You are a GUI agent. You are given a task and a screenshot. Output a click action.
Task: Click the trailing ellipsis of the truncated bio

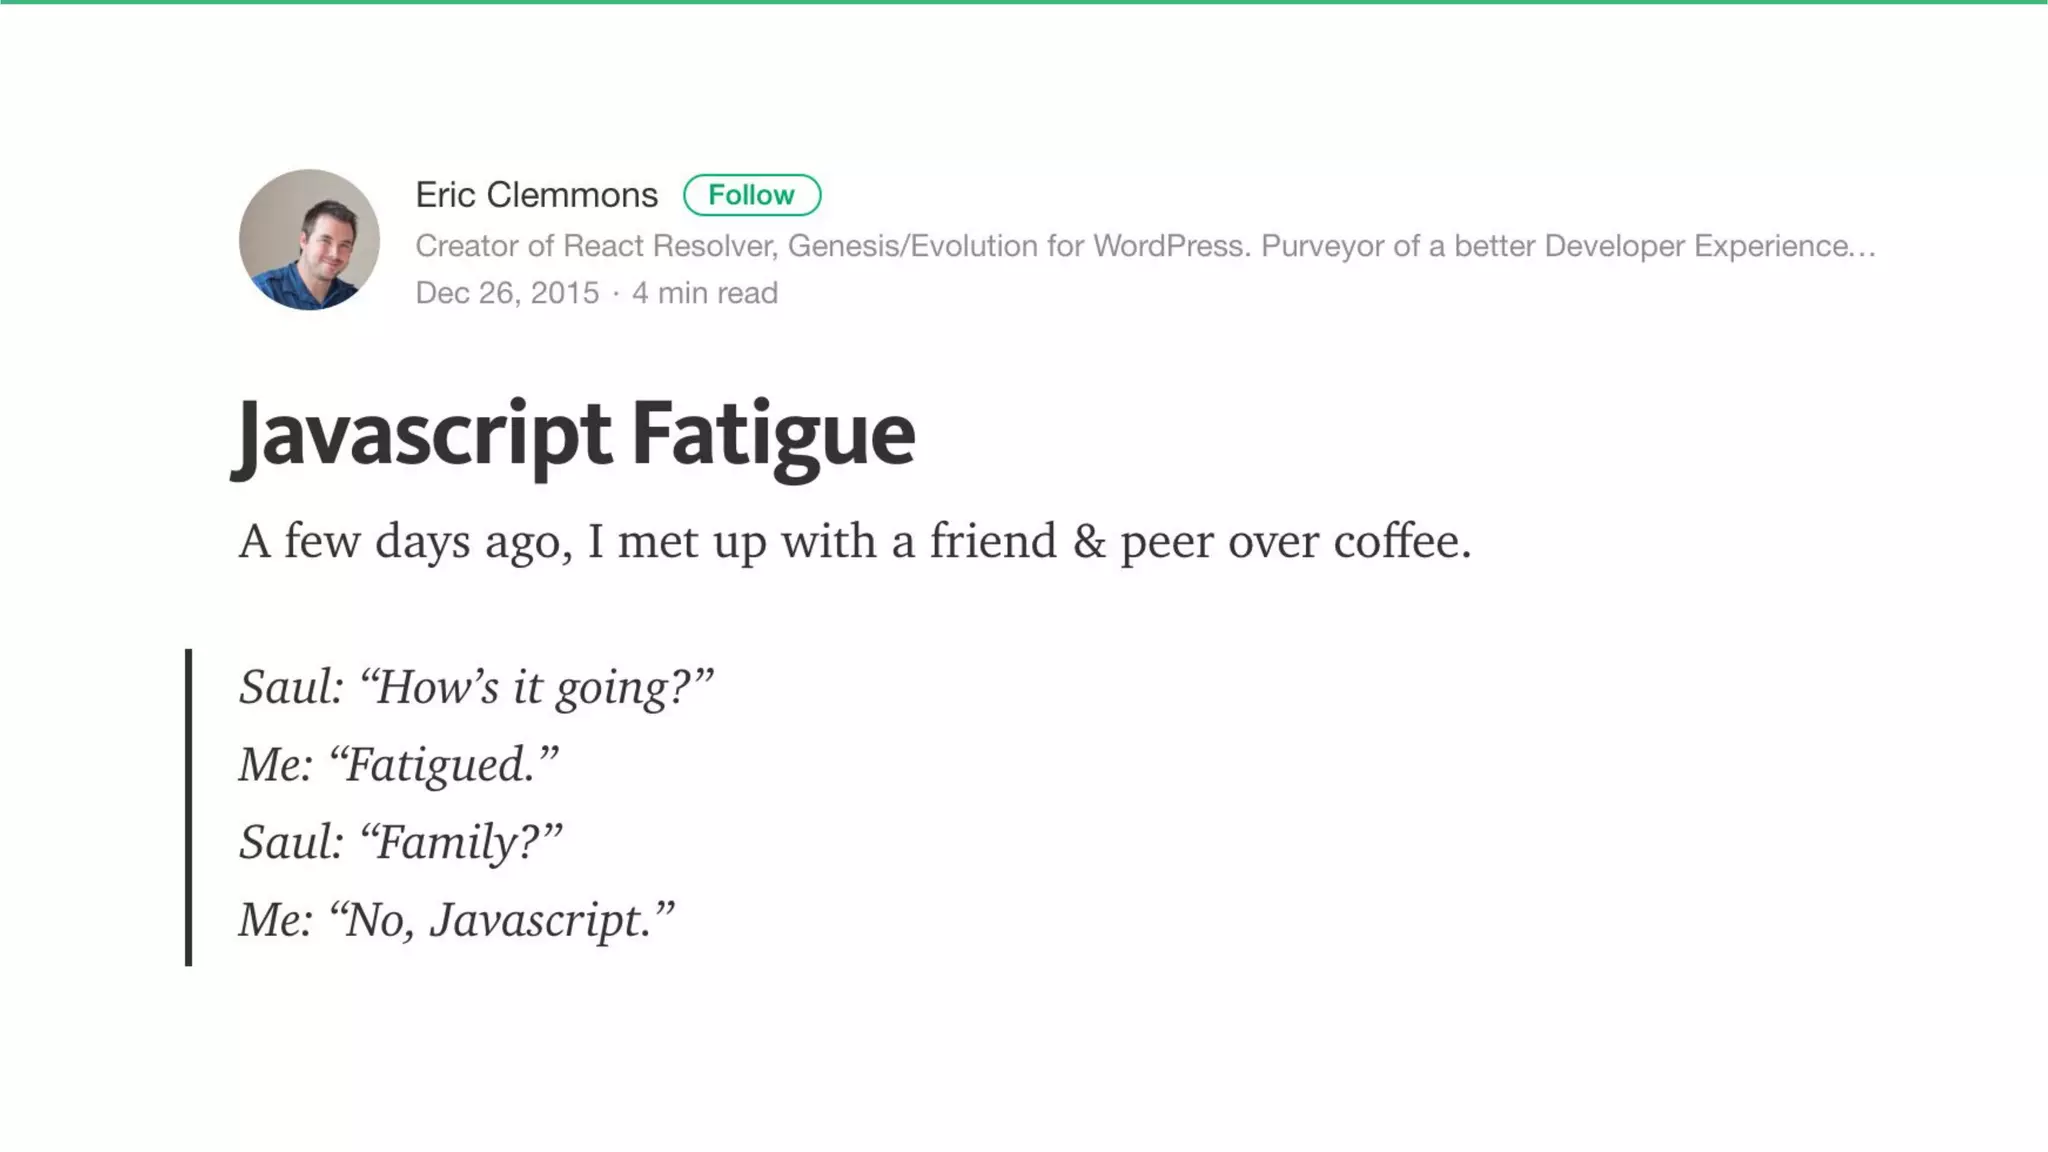pyautogui.click(x=1863, y=248)
